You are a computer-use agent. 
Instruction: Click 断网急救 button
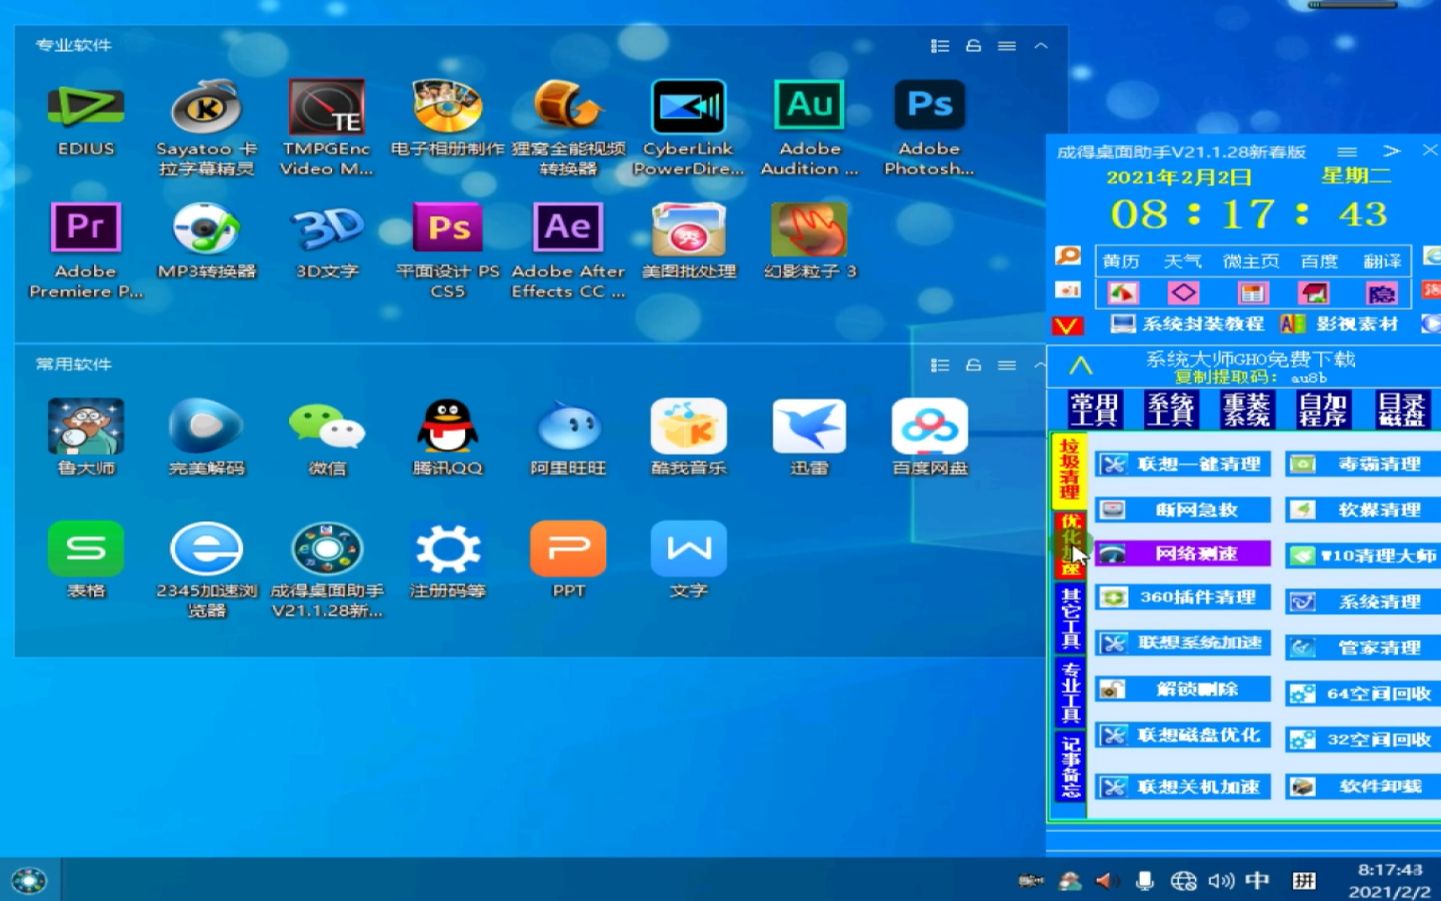(1183, 510)
